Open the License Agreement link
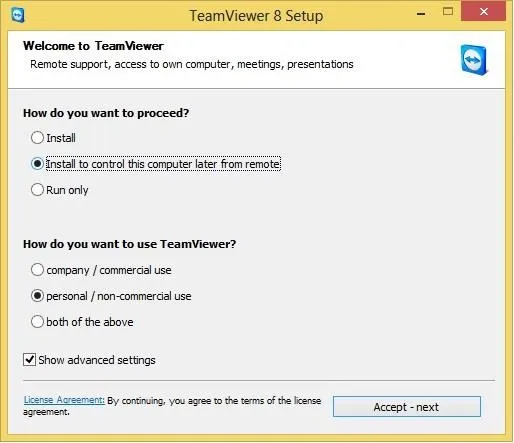This screenshot has height=443, width=514. 64,400
